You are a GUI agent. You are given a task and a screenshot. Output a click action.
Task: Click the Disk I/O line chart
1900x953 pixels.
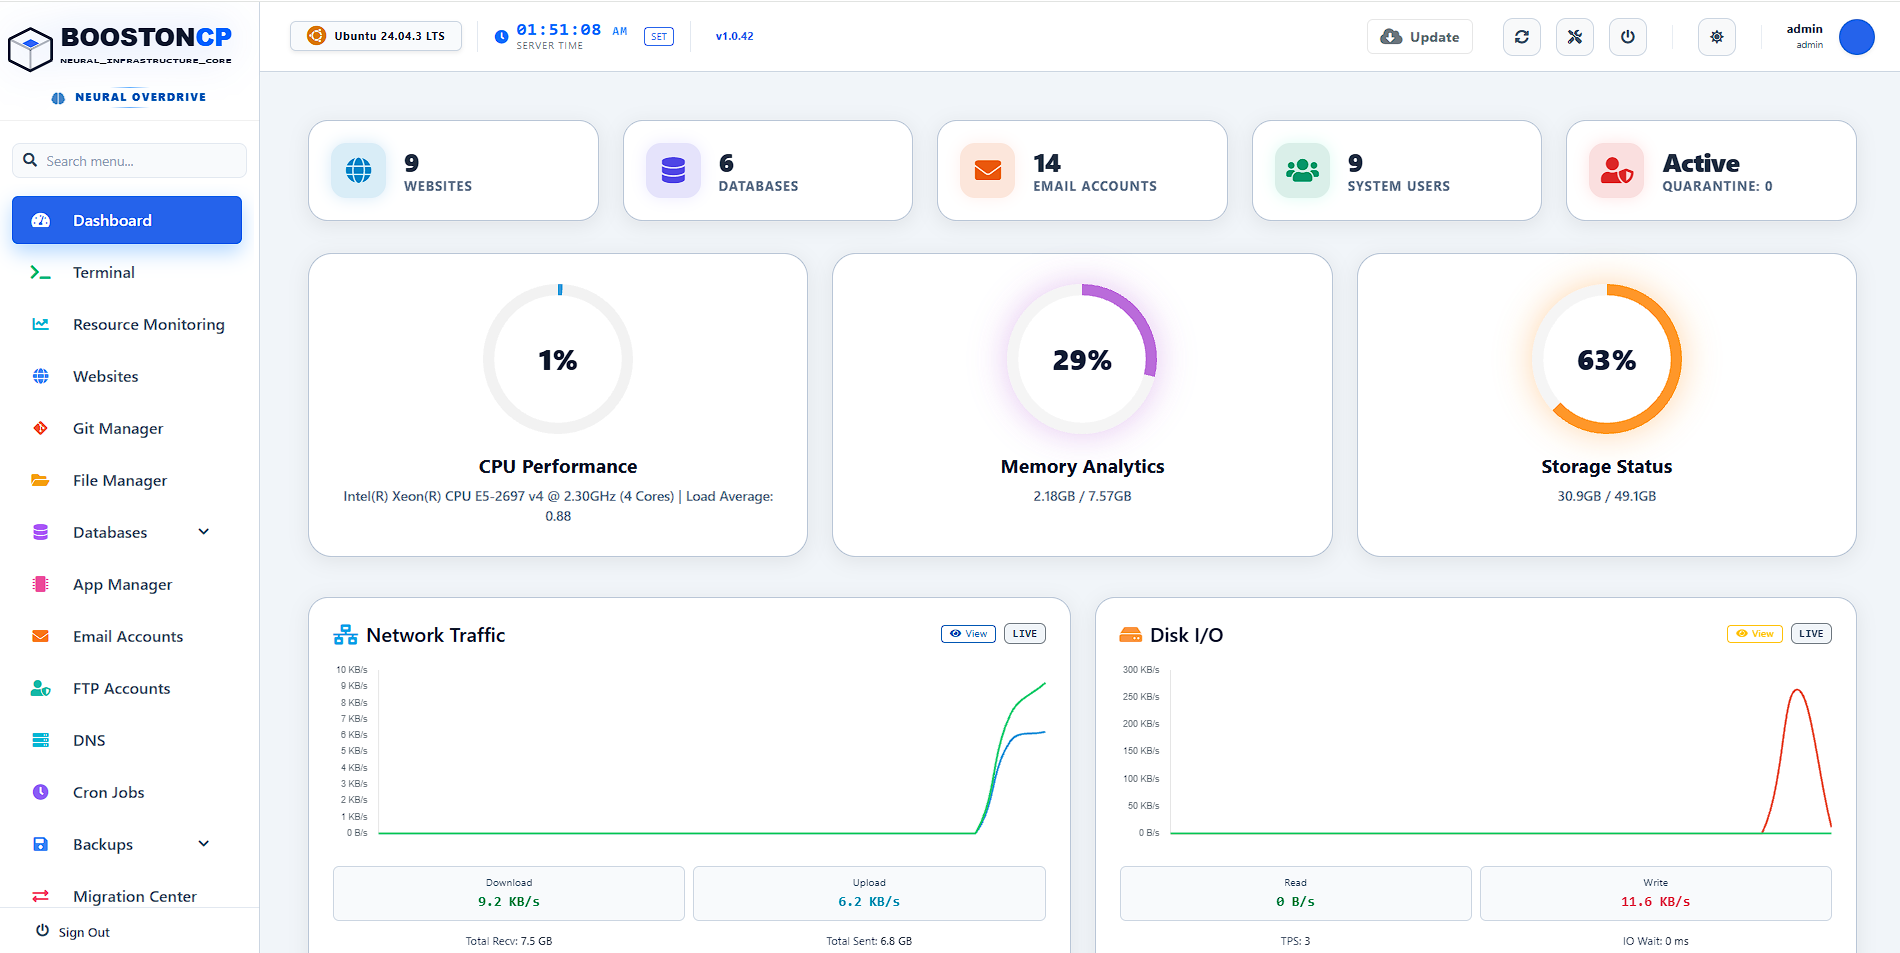pos(1476,750)
